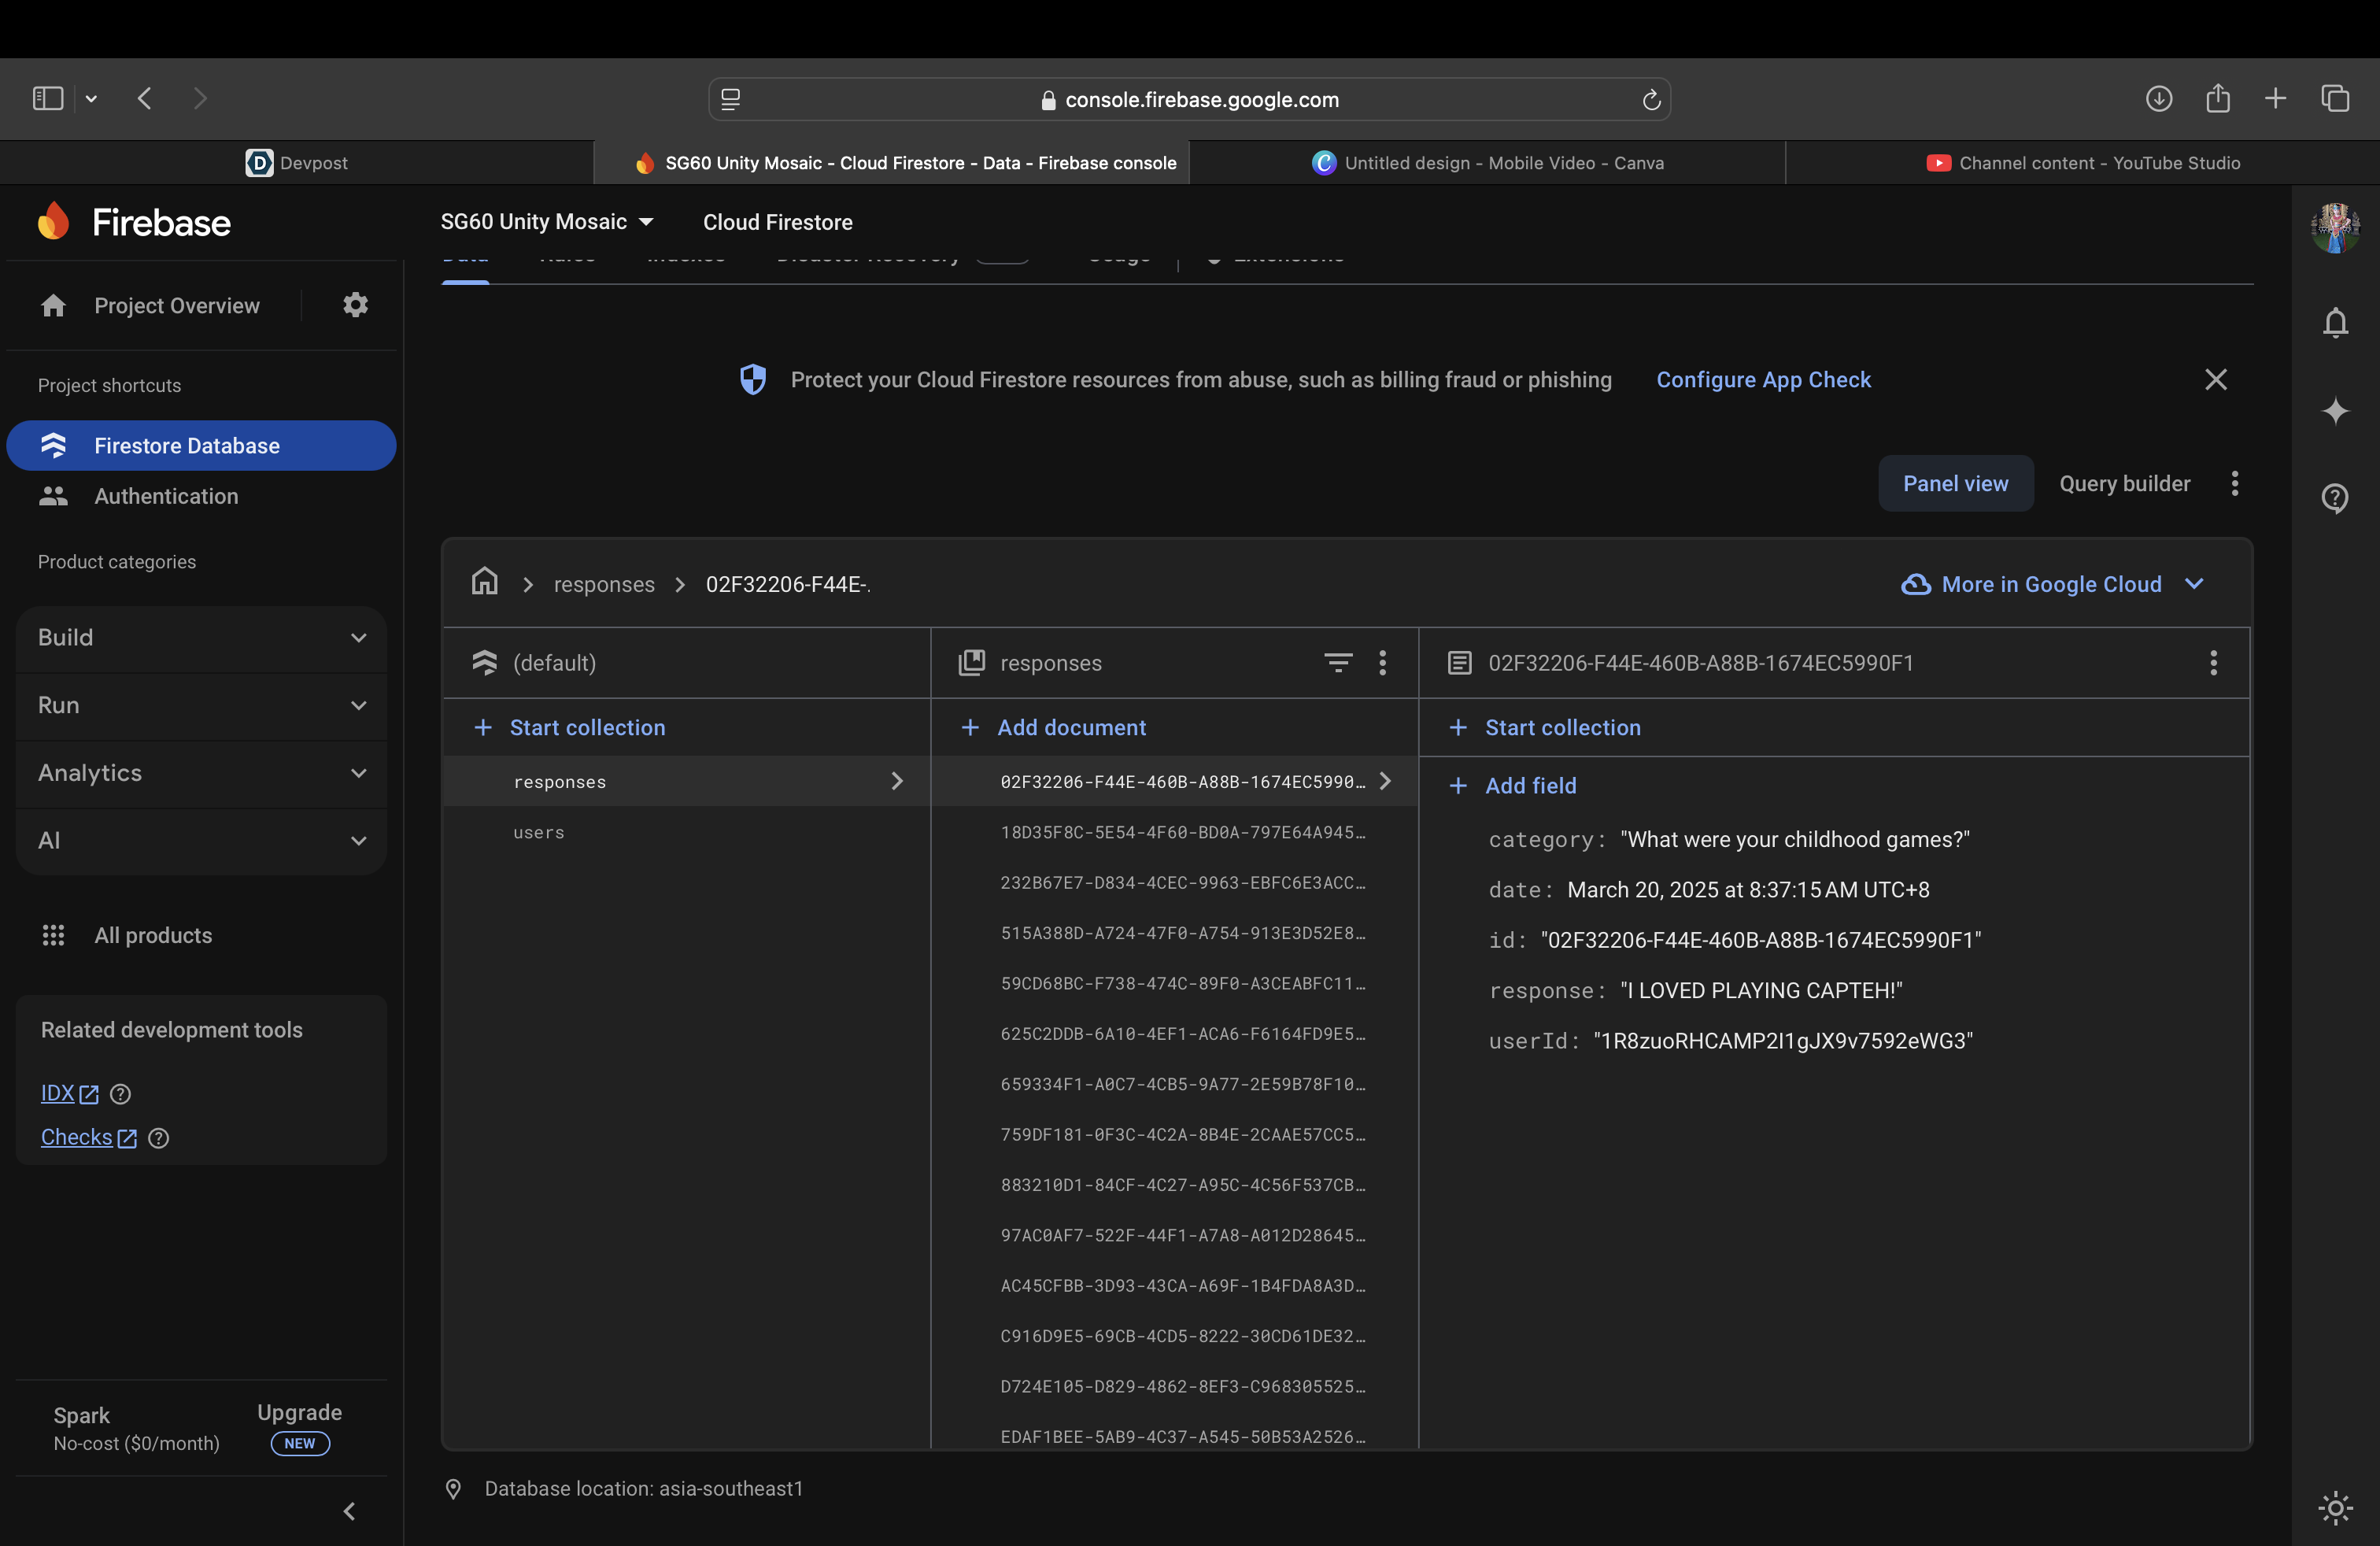The image size is (2380, 1546).
Task: Click the home icon in the breadcrumb path
Action: [x=485, y=582]
